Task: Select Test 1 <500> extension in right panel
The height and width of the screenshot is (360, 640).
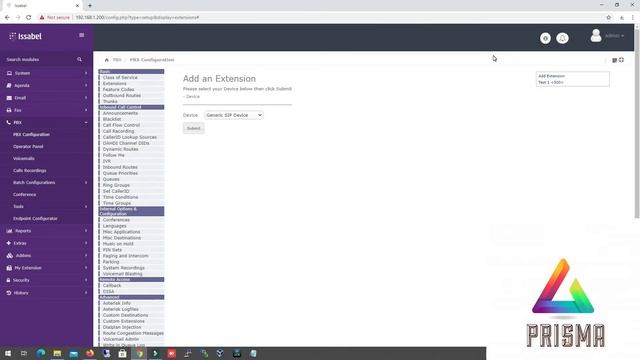Action: click(551, 82)
